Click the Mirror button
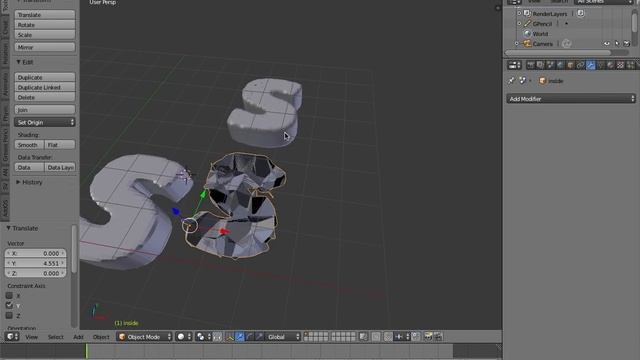The height and width of the screenshot is (360, 640). tap(45, 47)
